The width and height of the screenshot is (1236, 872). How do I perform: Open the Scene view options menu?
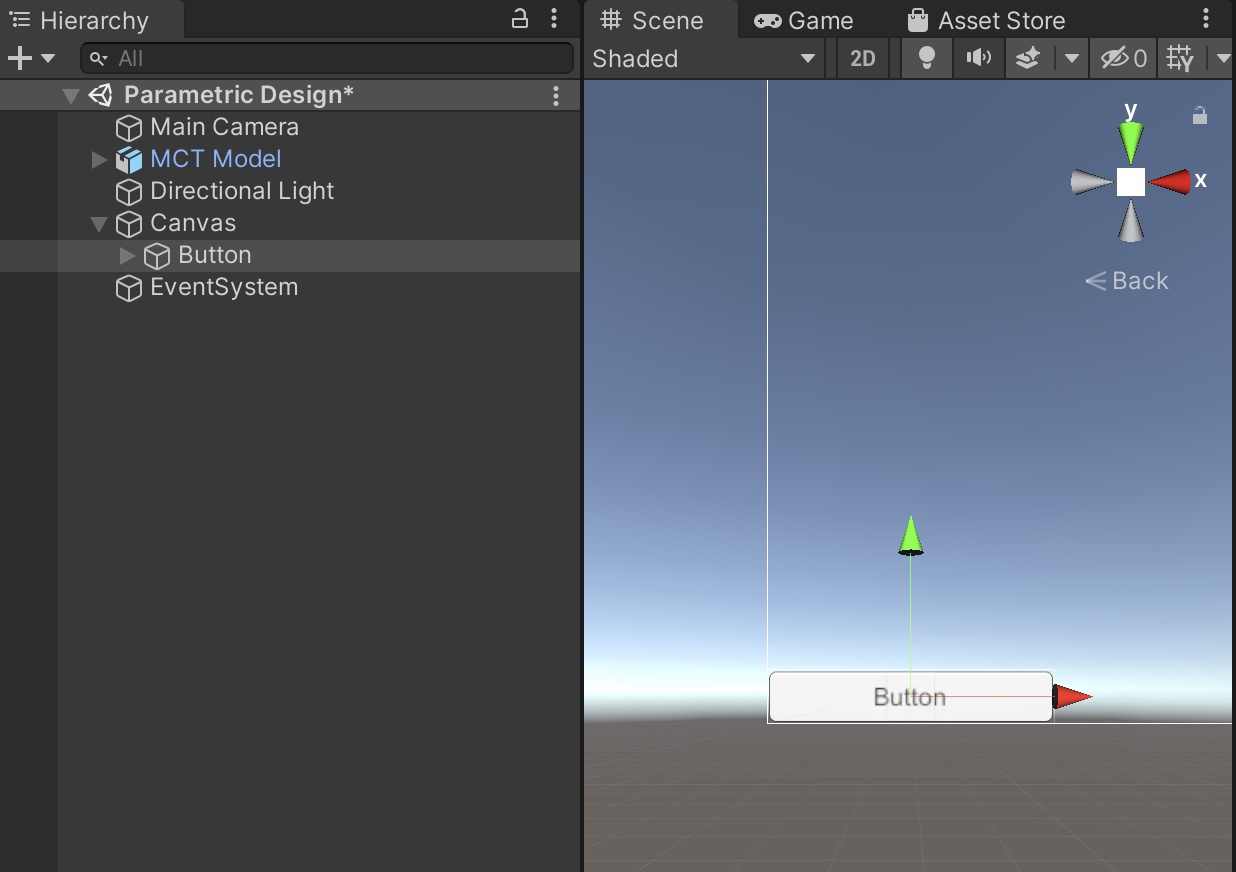1206,18
